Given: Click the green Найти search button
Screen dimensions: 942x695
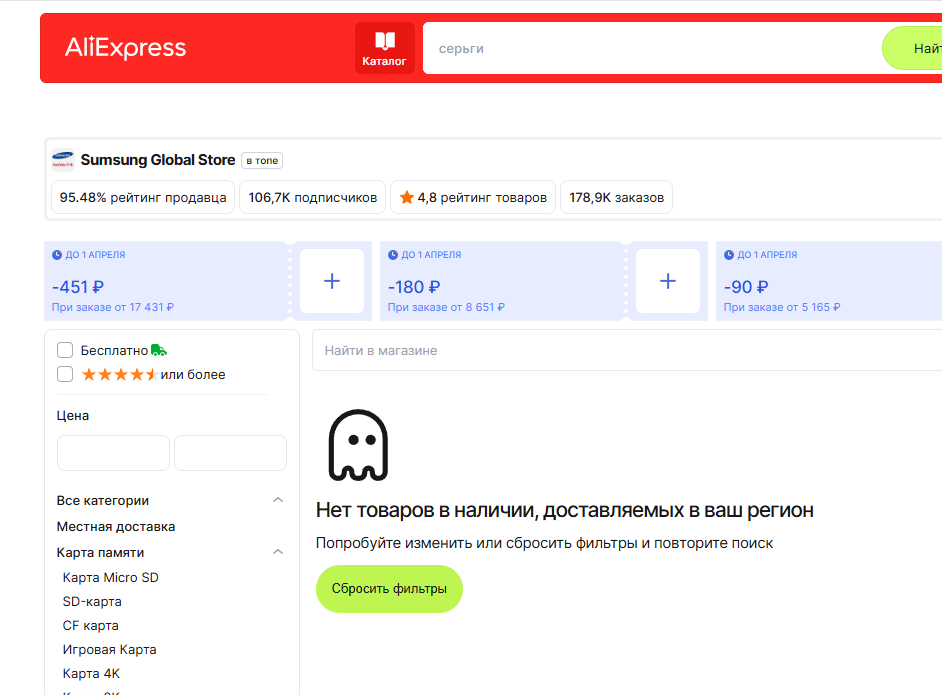Looking at the screenshot, I should [912, 48].
